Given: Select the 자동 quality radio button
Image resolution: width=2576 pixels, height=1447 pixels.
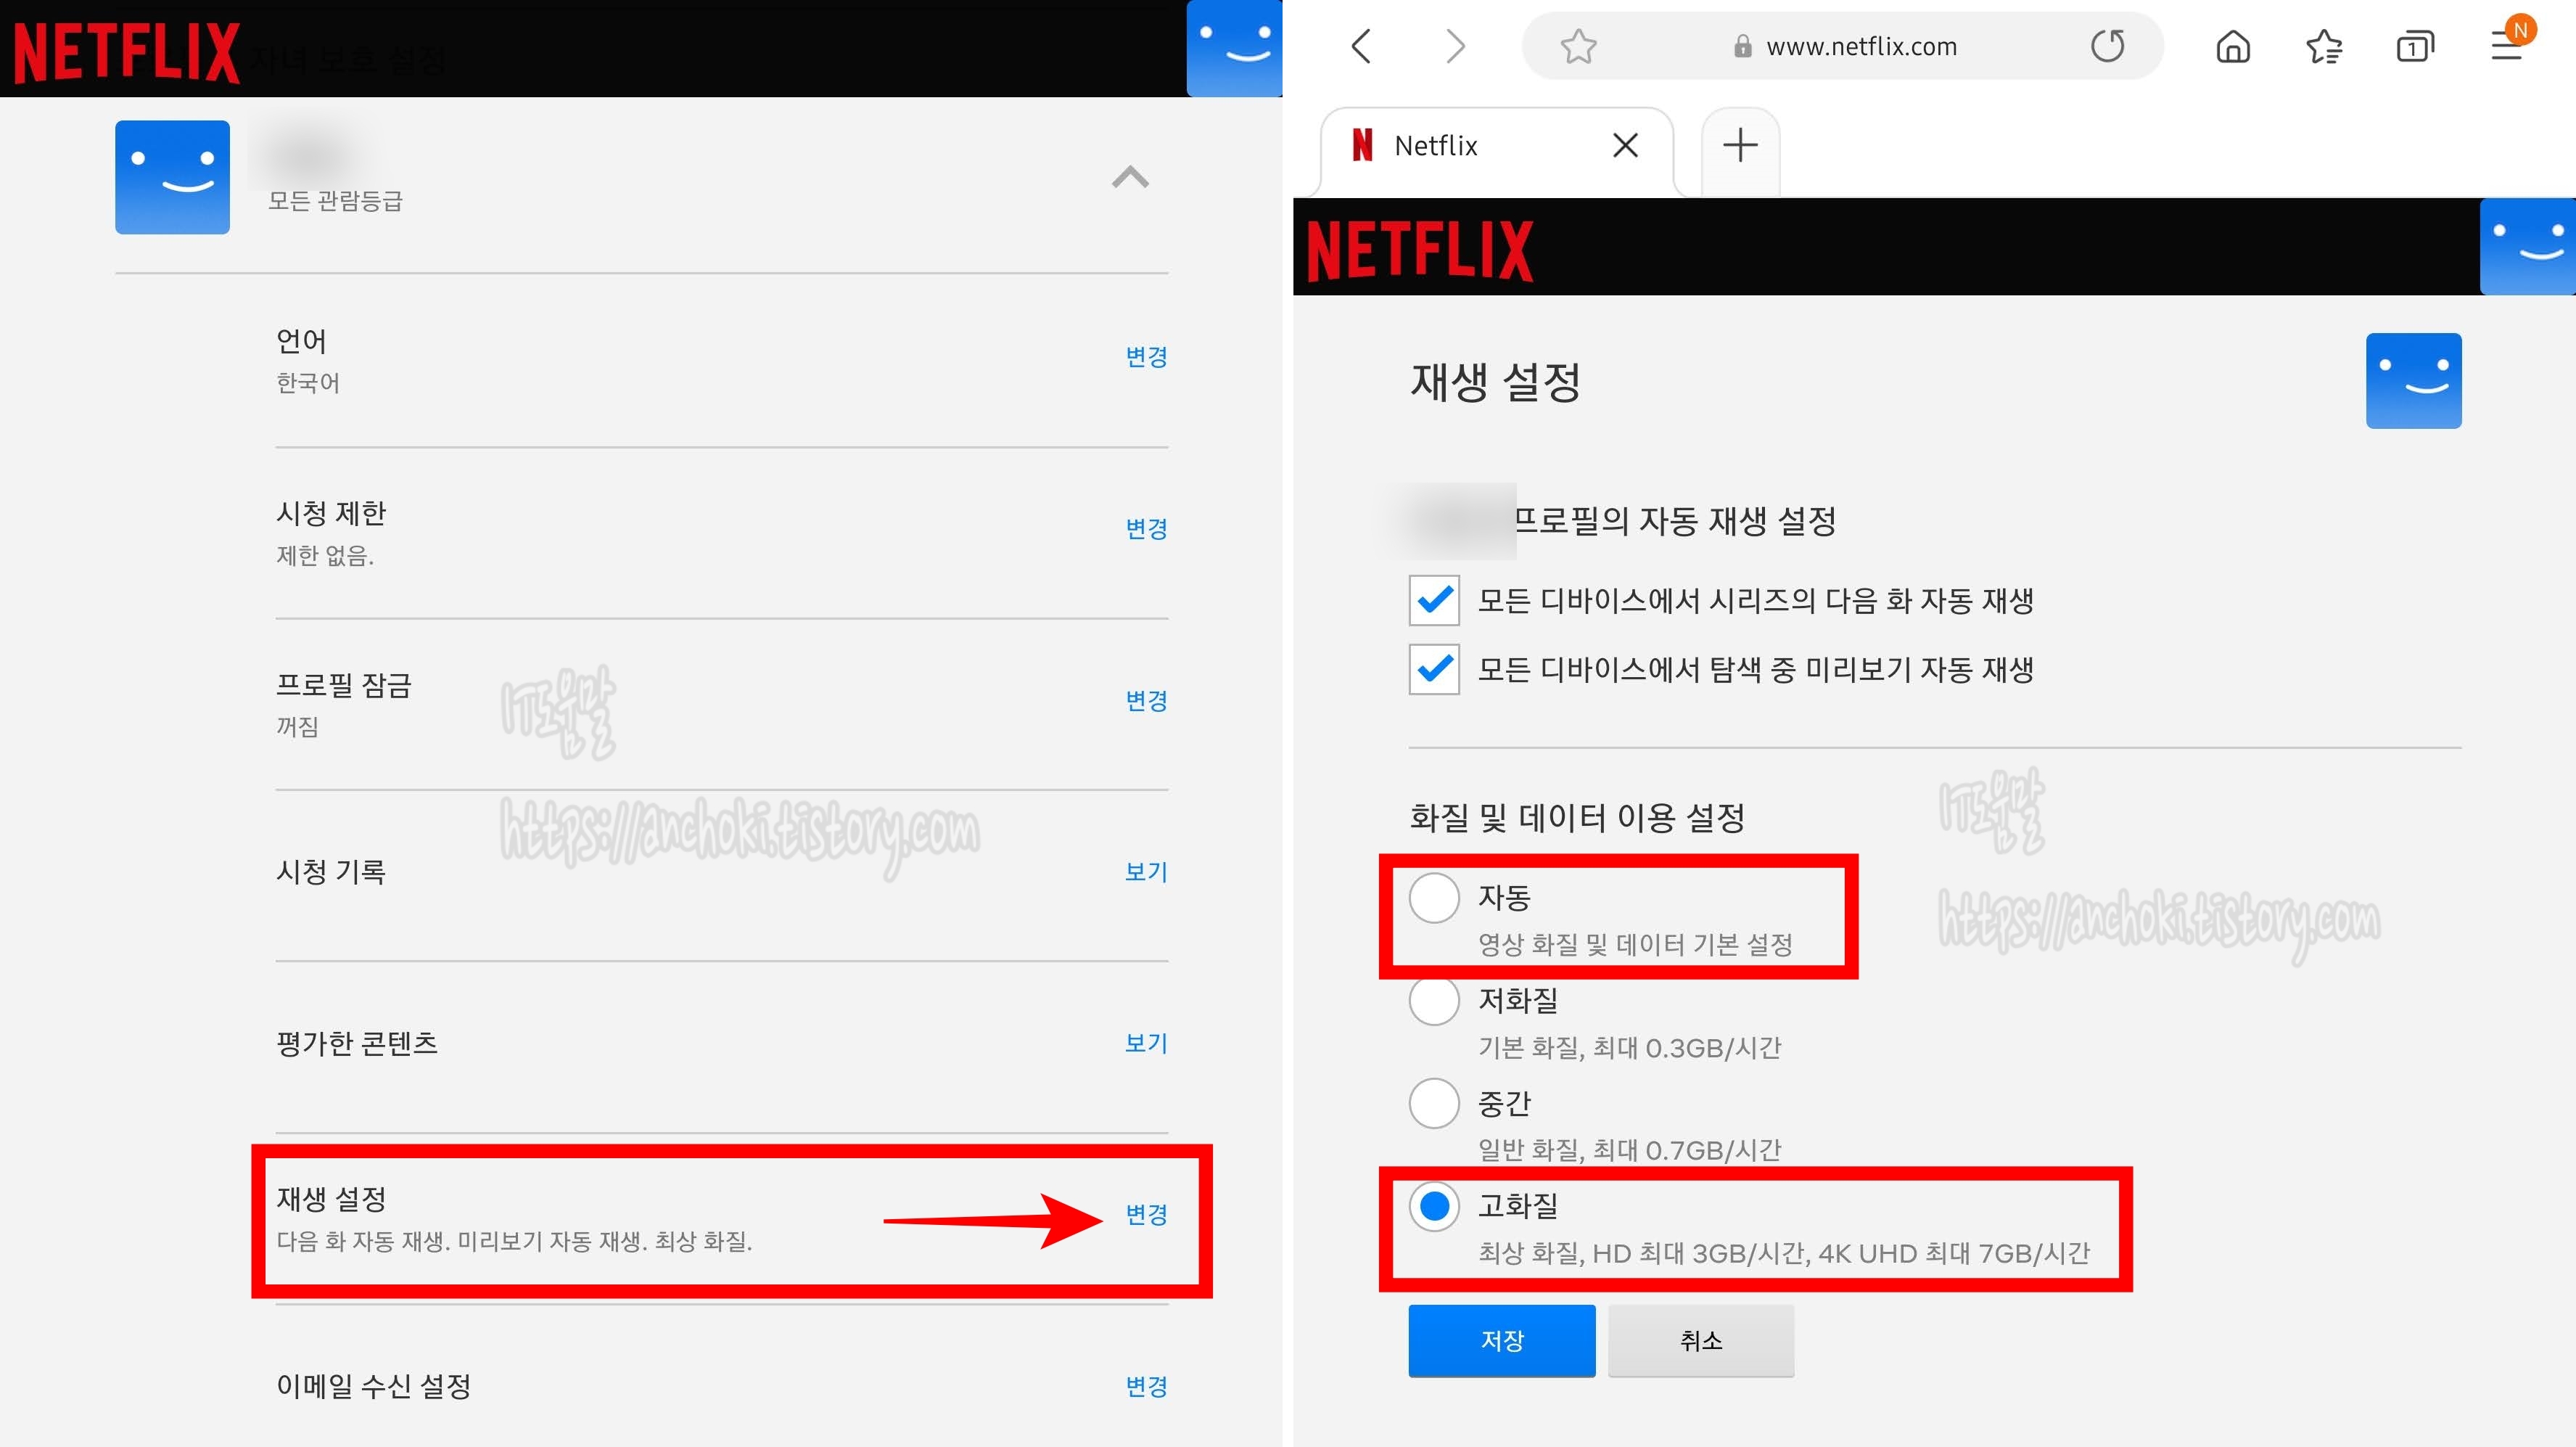Looking at the screenshot, I should pyautogui.click(x=1434, y=898).
